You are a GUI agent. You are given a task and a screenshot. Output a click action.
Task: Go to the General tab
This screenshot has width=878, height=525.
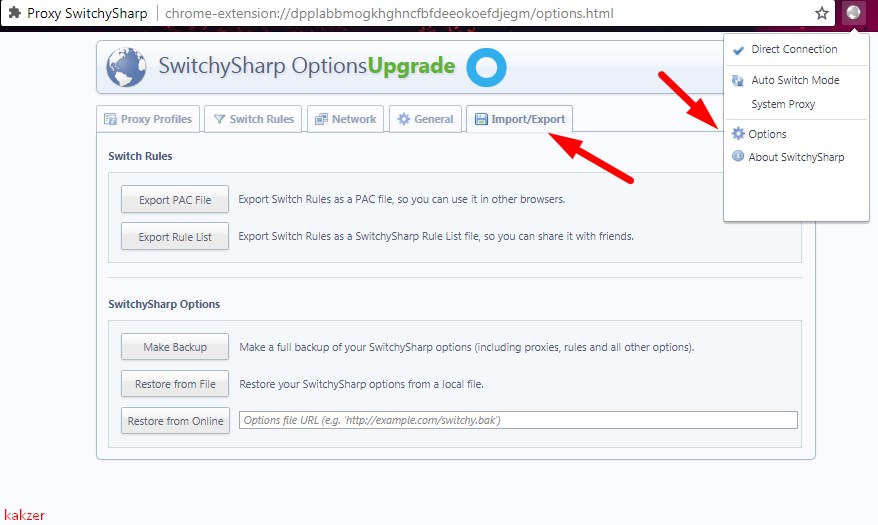tap(426, 119)
